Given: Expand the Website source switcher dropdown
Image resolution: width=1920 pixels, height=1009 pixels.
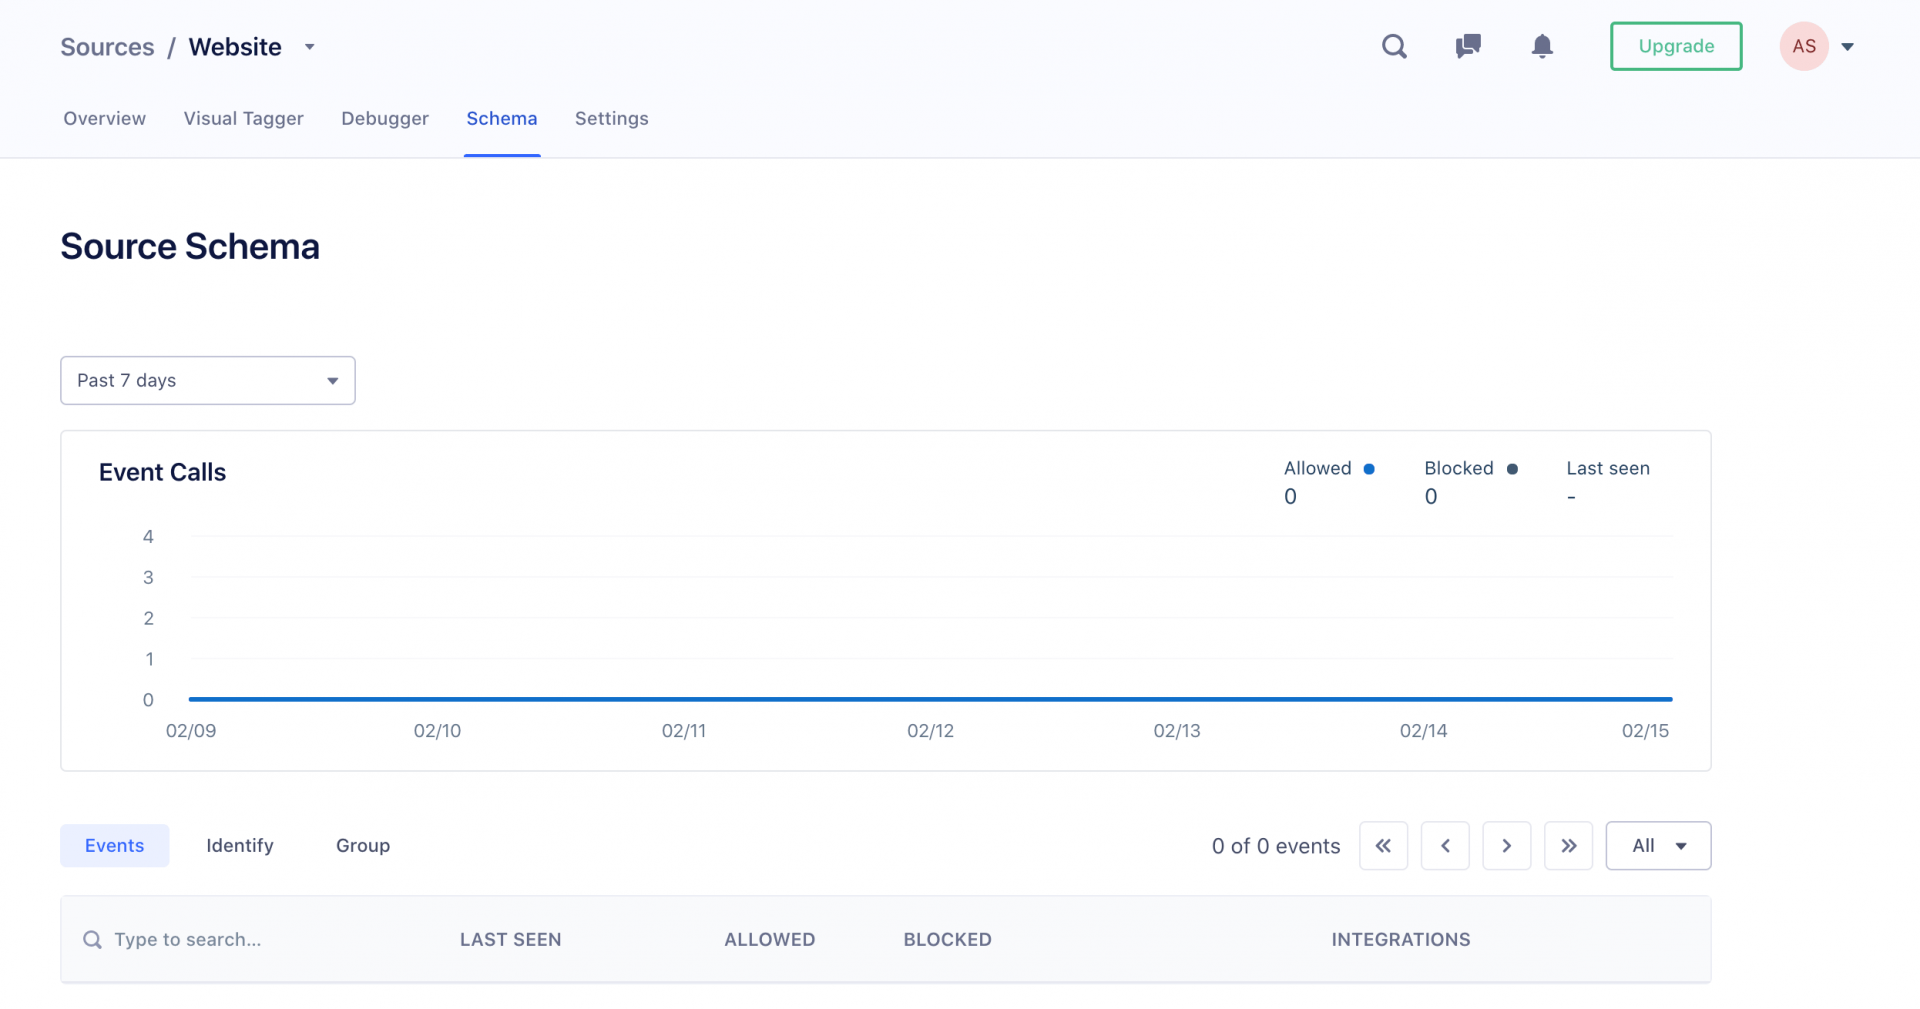Looking at the screenshot, I should coord(309,46).
